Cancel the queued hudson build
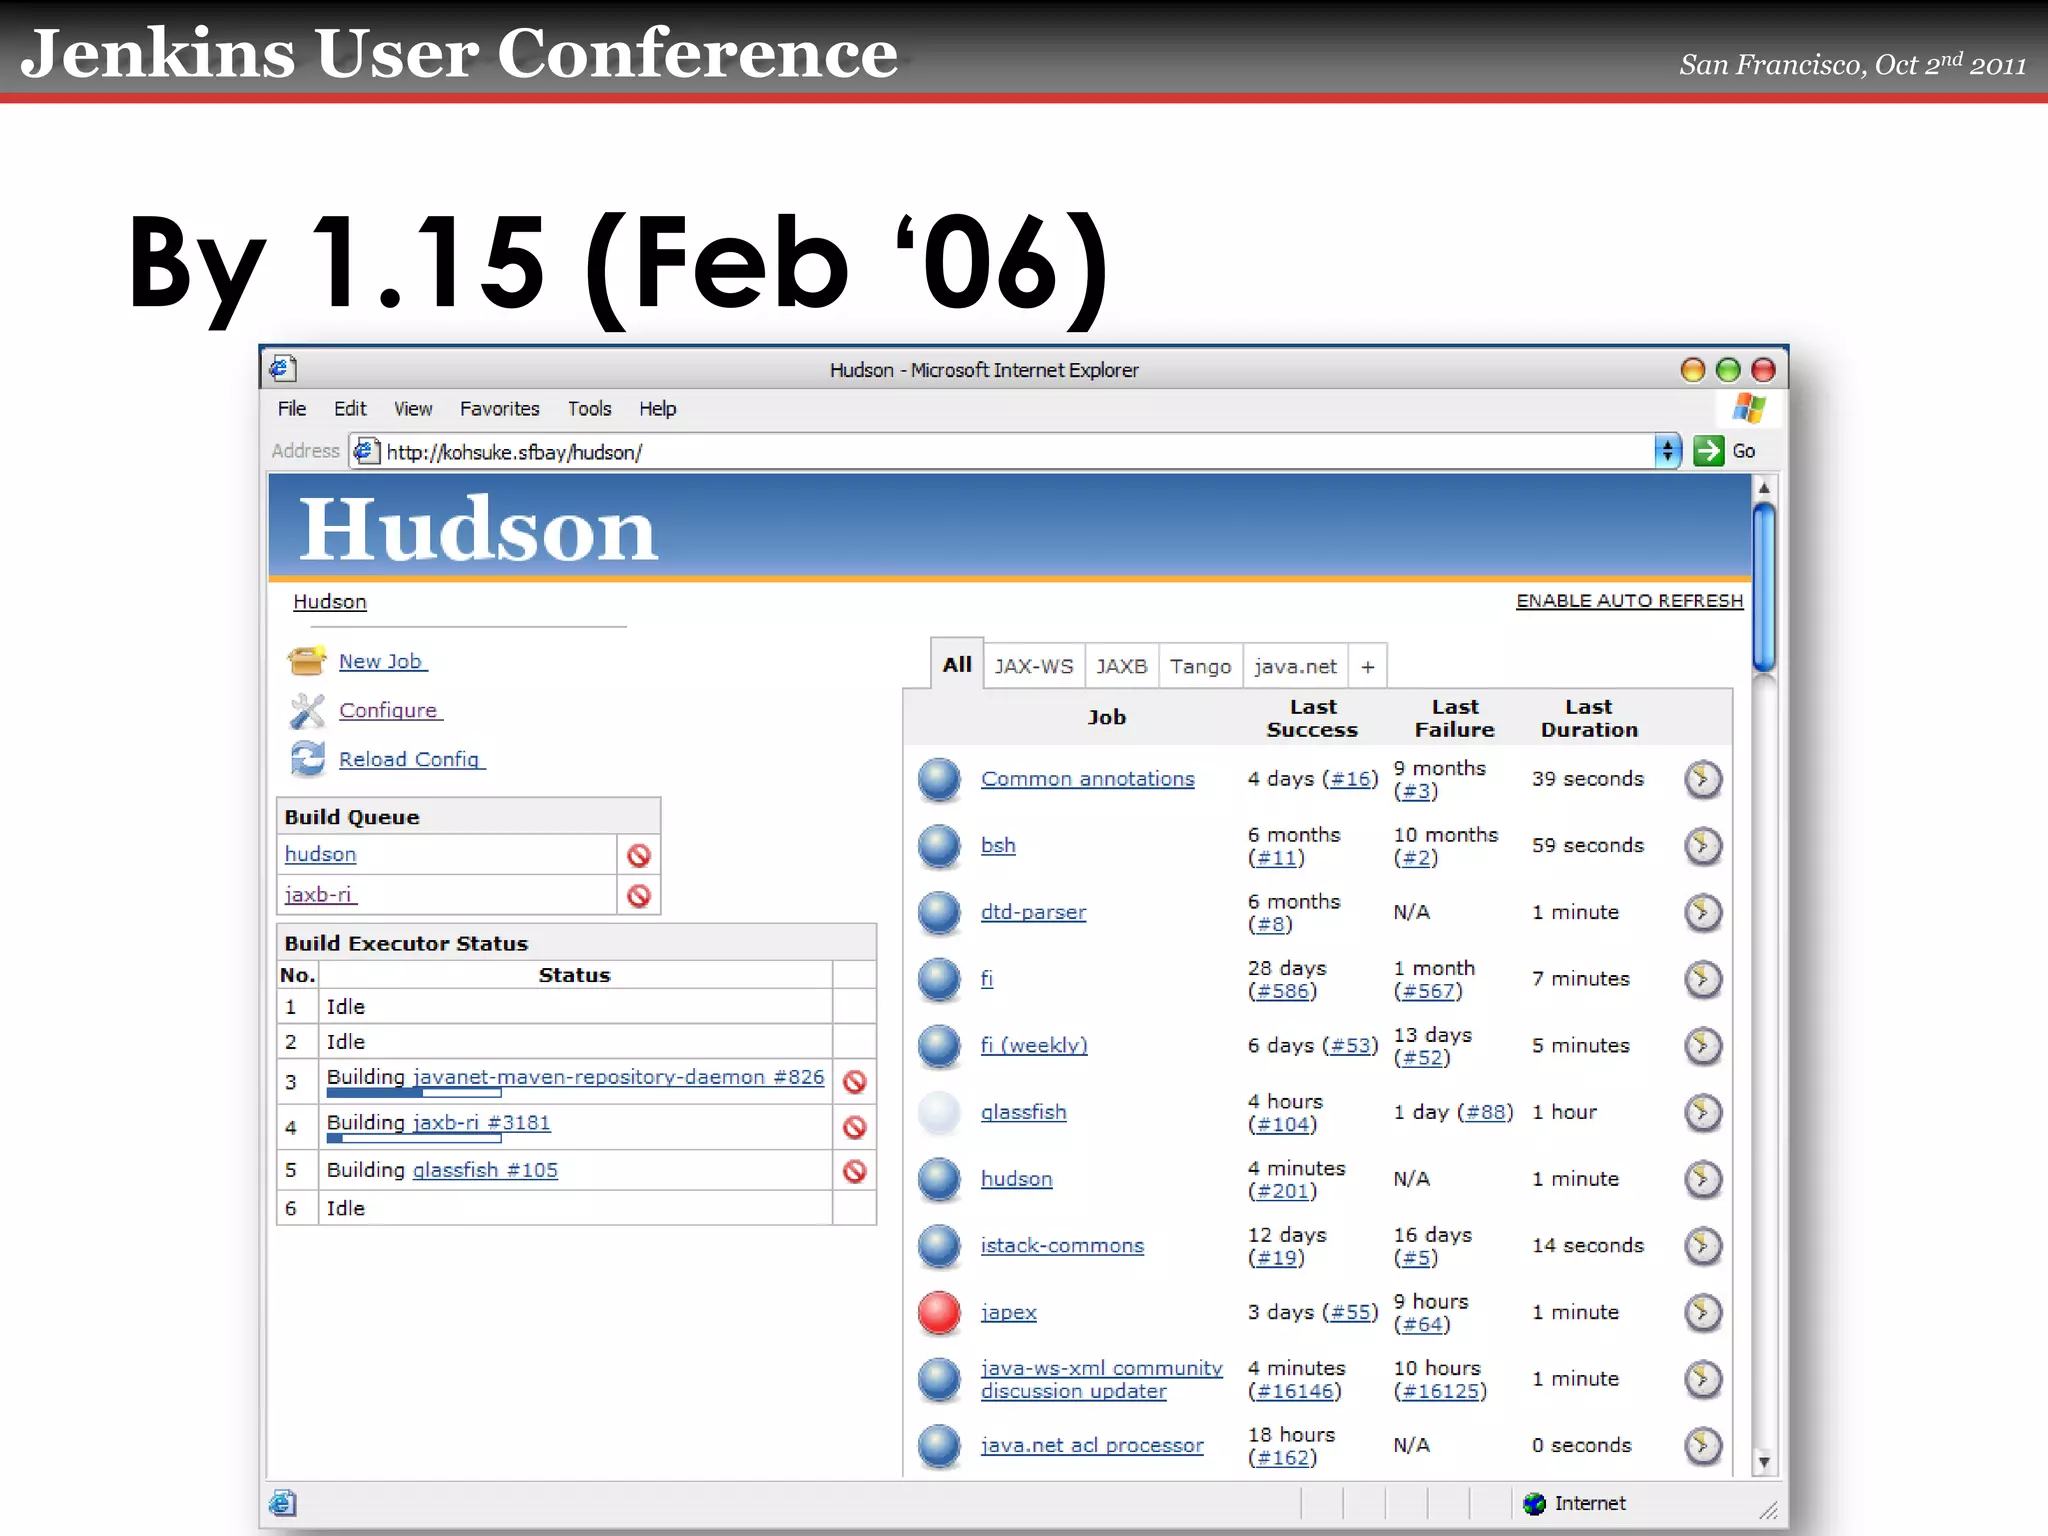Viewport: 2048px width, 1536px height. [x=639, y=855]
